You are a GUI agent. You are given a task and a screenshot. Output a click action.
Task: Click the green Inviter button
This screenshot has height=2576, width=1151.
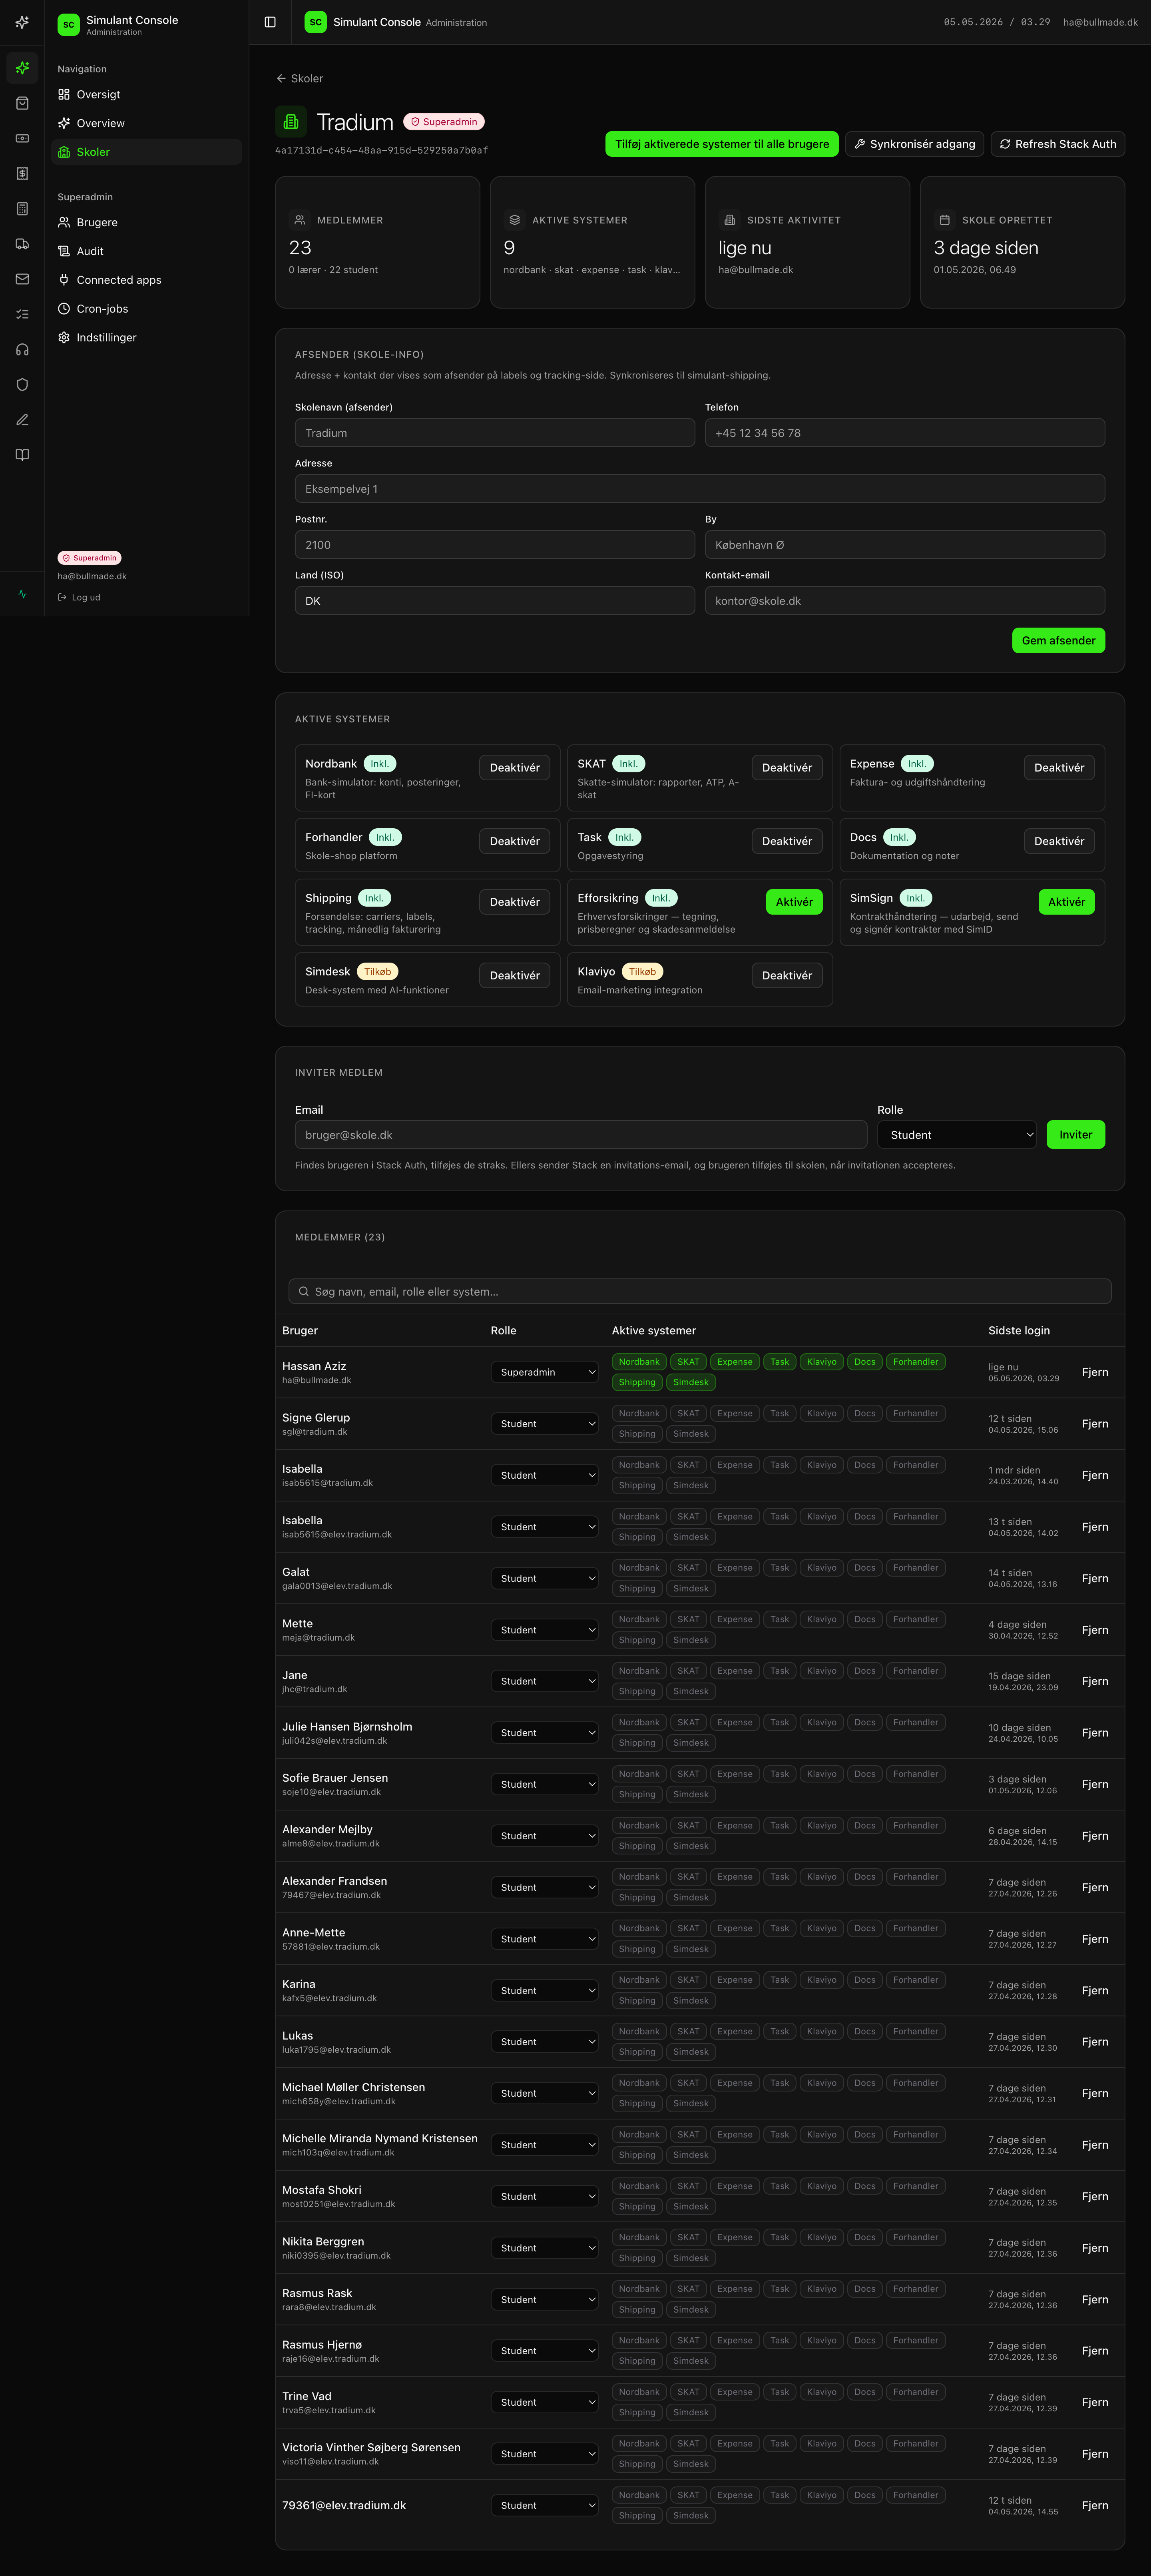click(x=1075, y=1135)
